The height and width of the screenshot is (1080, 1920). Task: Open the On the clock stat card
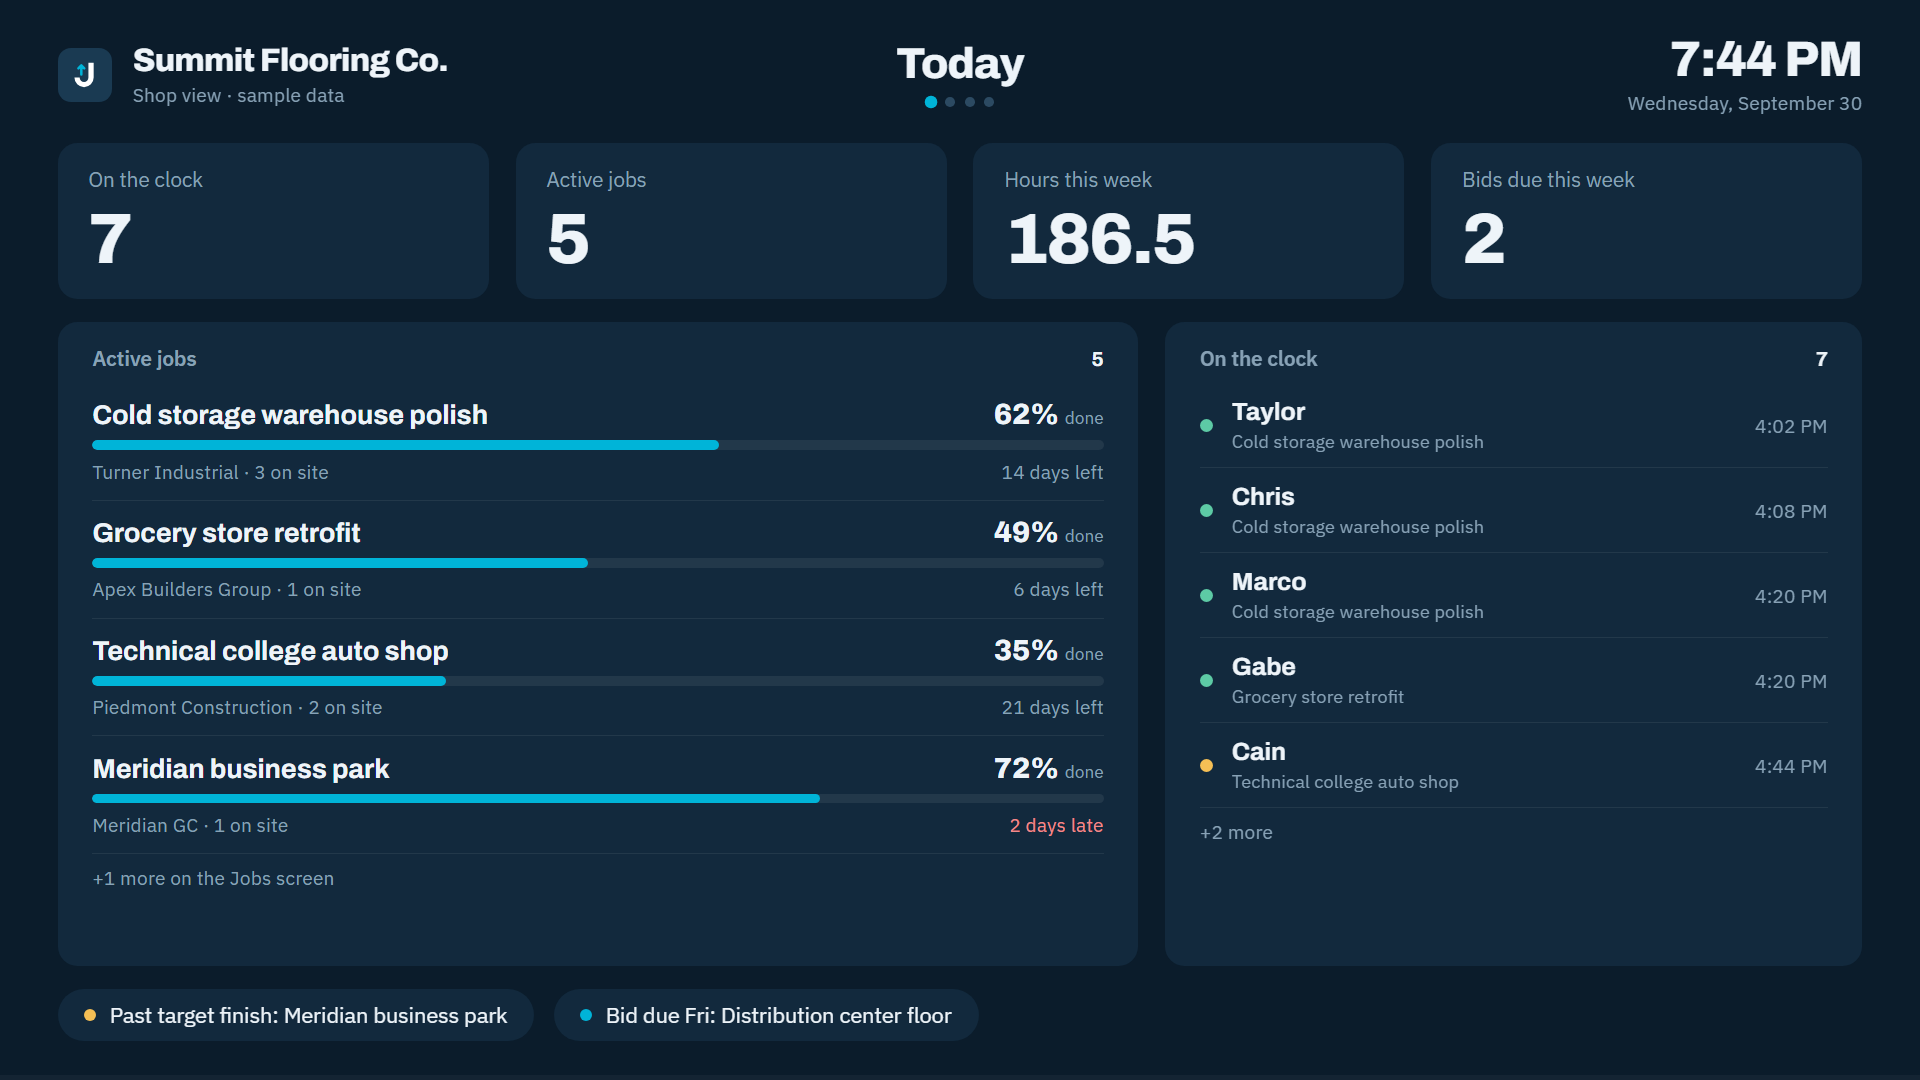point(273,221)
